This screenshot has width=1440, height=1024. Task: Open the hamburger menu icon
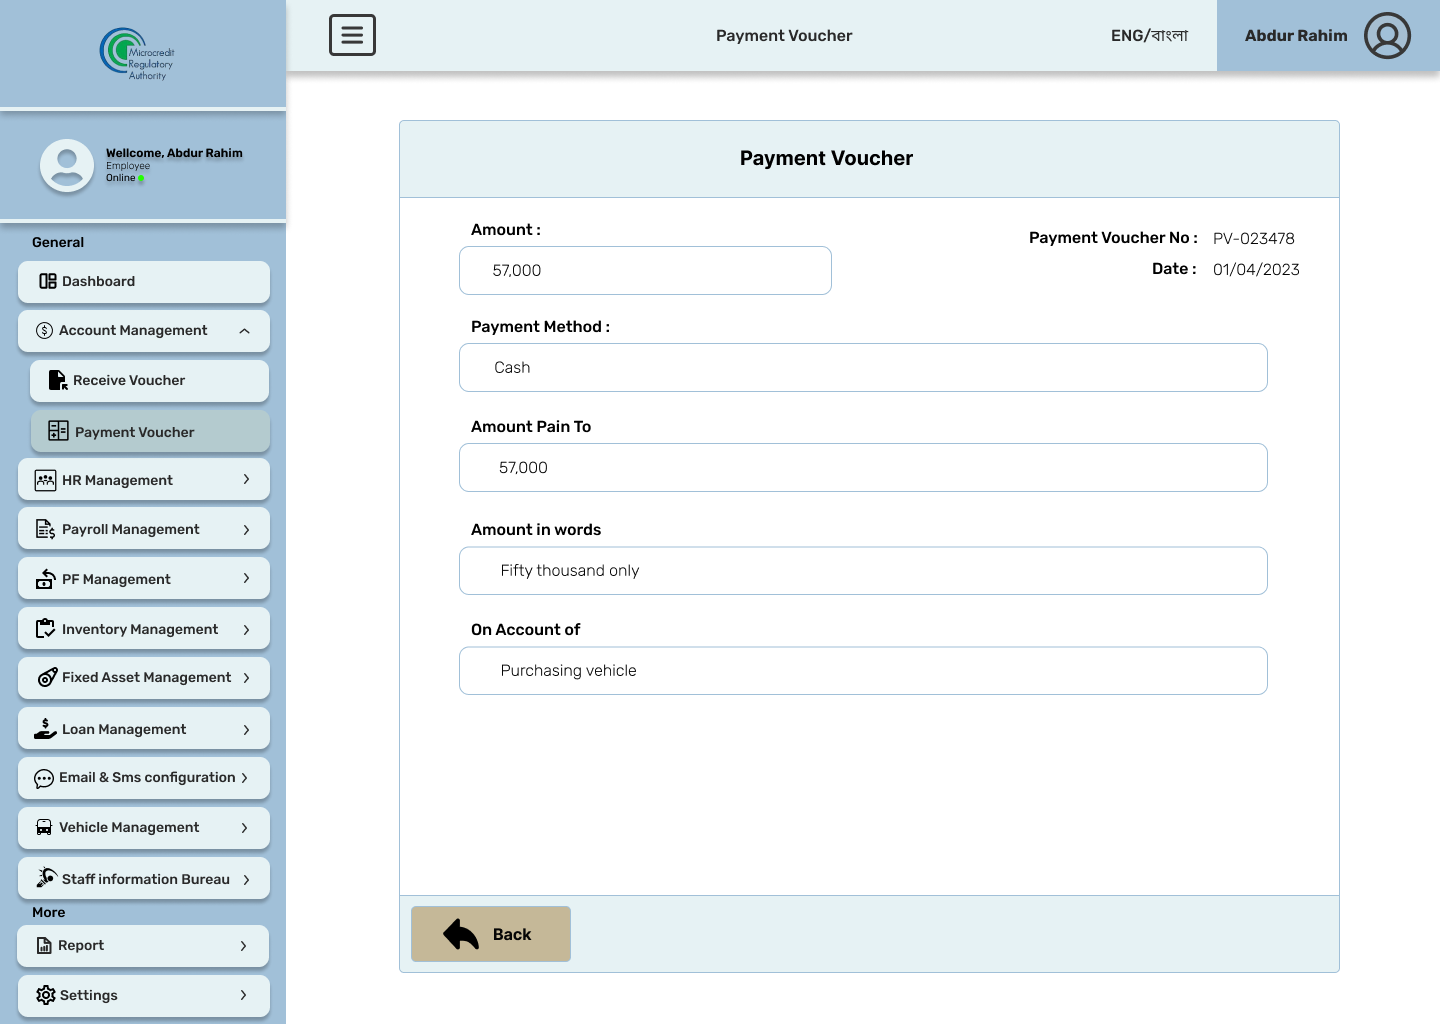click(352, 35)
